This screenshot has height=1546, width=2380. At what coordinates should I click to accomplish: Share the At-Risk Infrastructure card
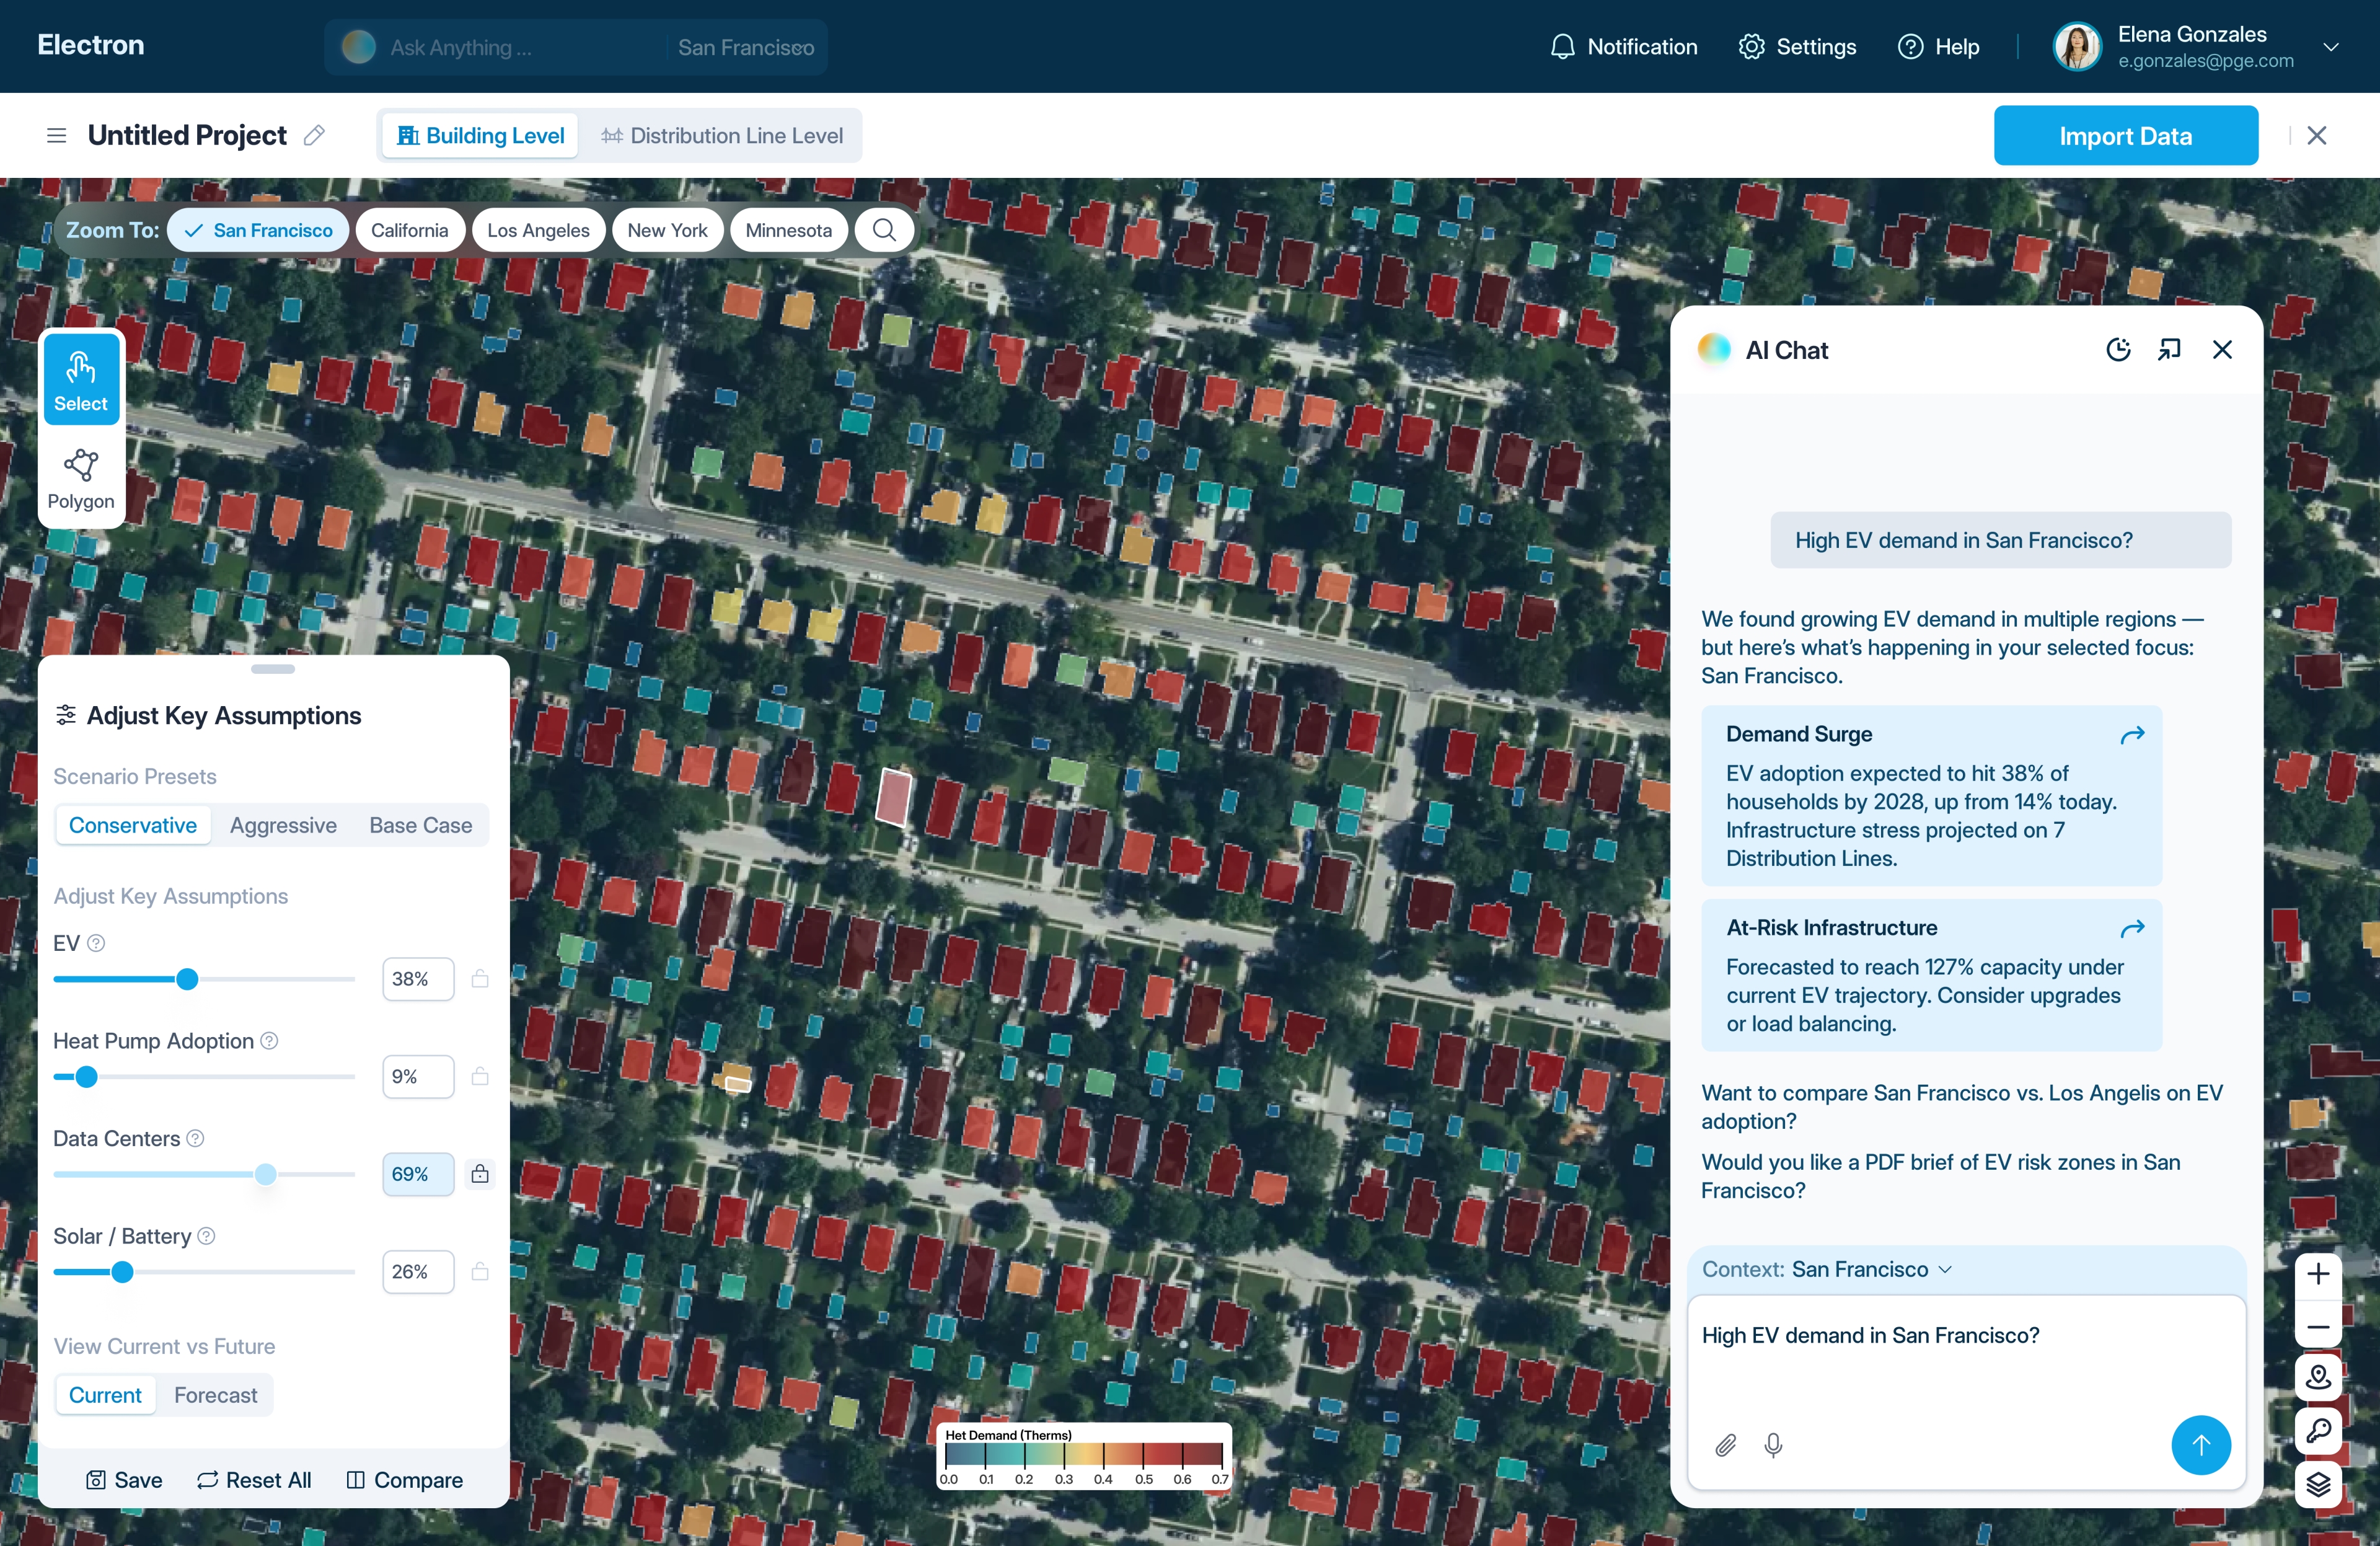pos(2132,929)
